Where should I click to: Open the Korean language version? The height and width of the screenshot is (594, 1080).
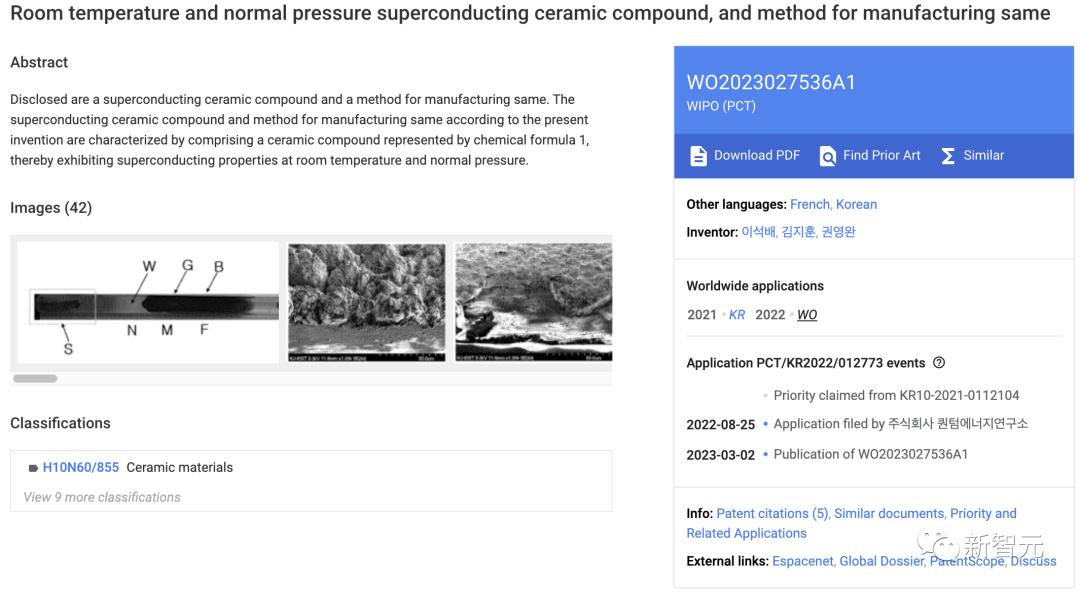tap(856, 204)
